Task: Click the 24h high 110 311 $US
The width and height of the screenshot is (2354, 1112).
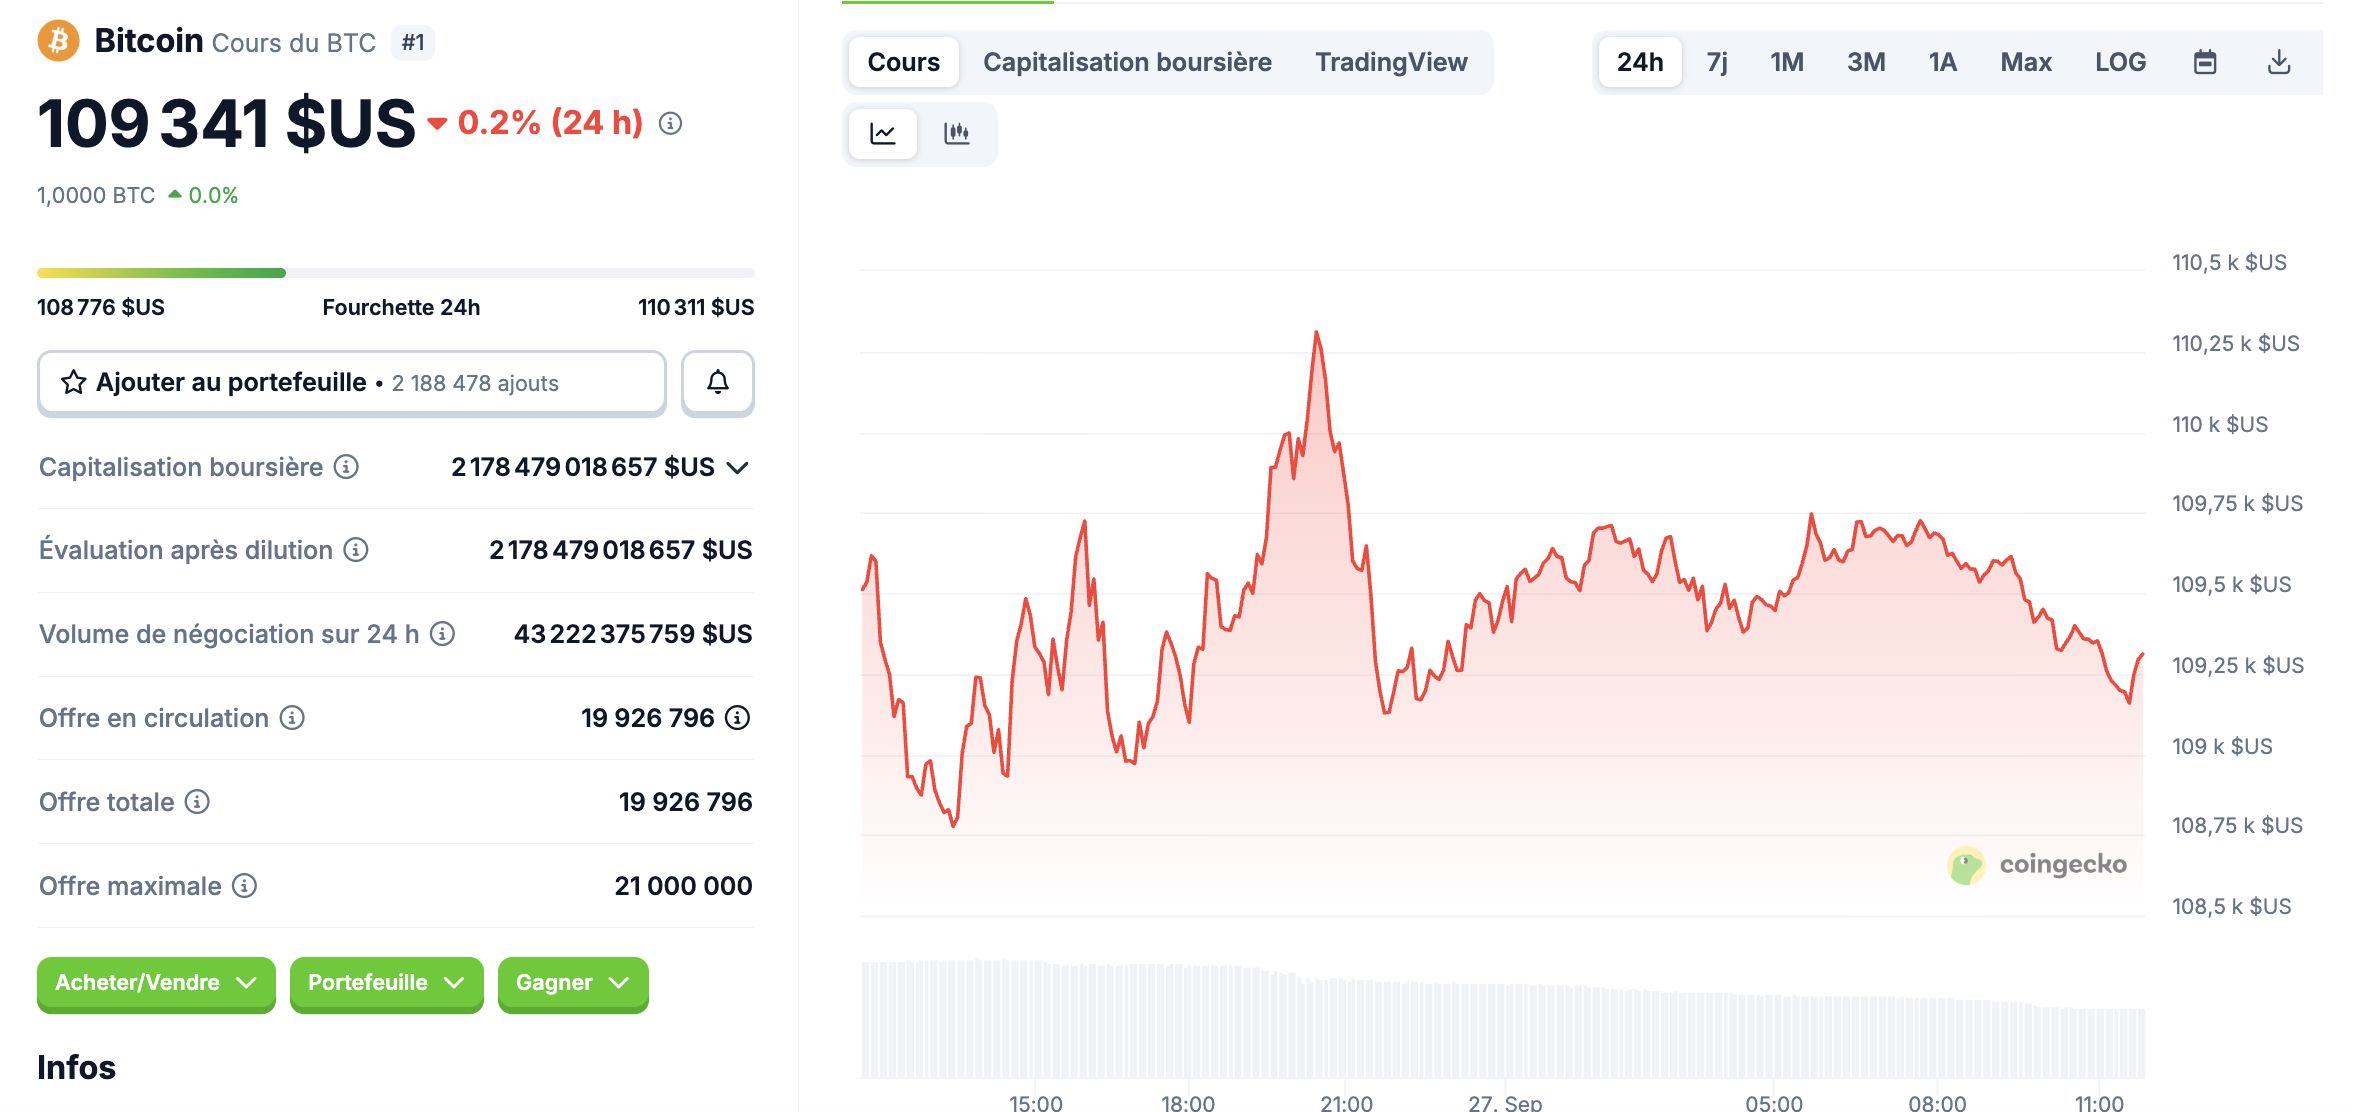Action: click(696, 307)
